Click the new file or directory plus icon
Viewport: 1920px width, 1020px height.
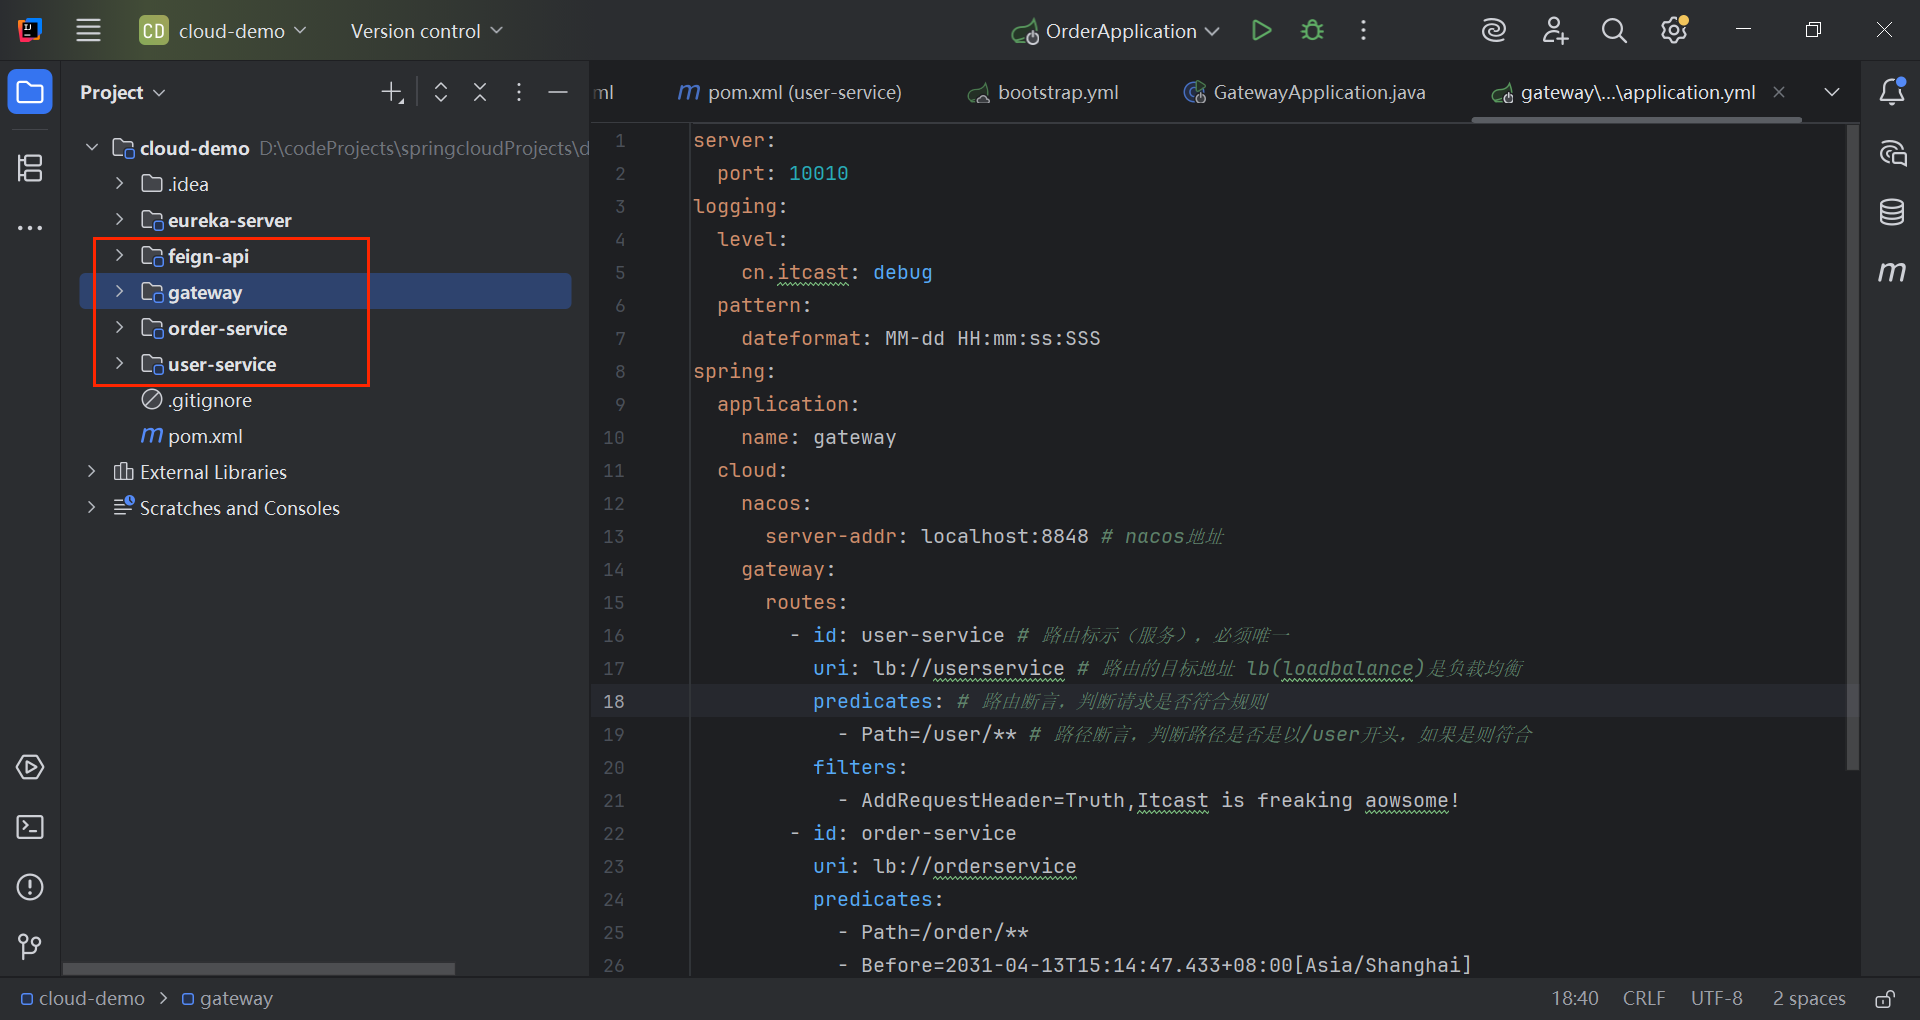tap(392, 93)
